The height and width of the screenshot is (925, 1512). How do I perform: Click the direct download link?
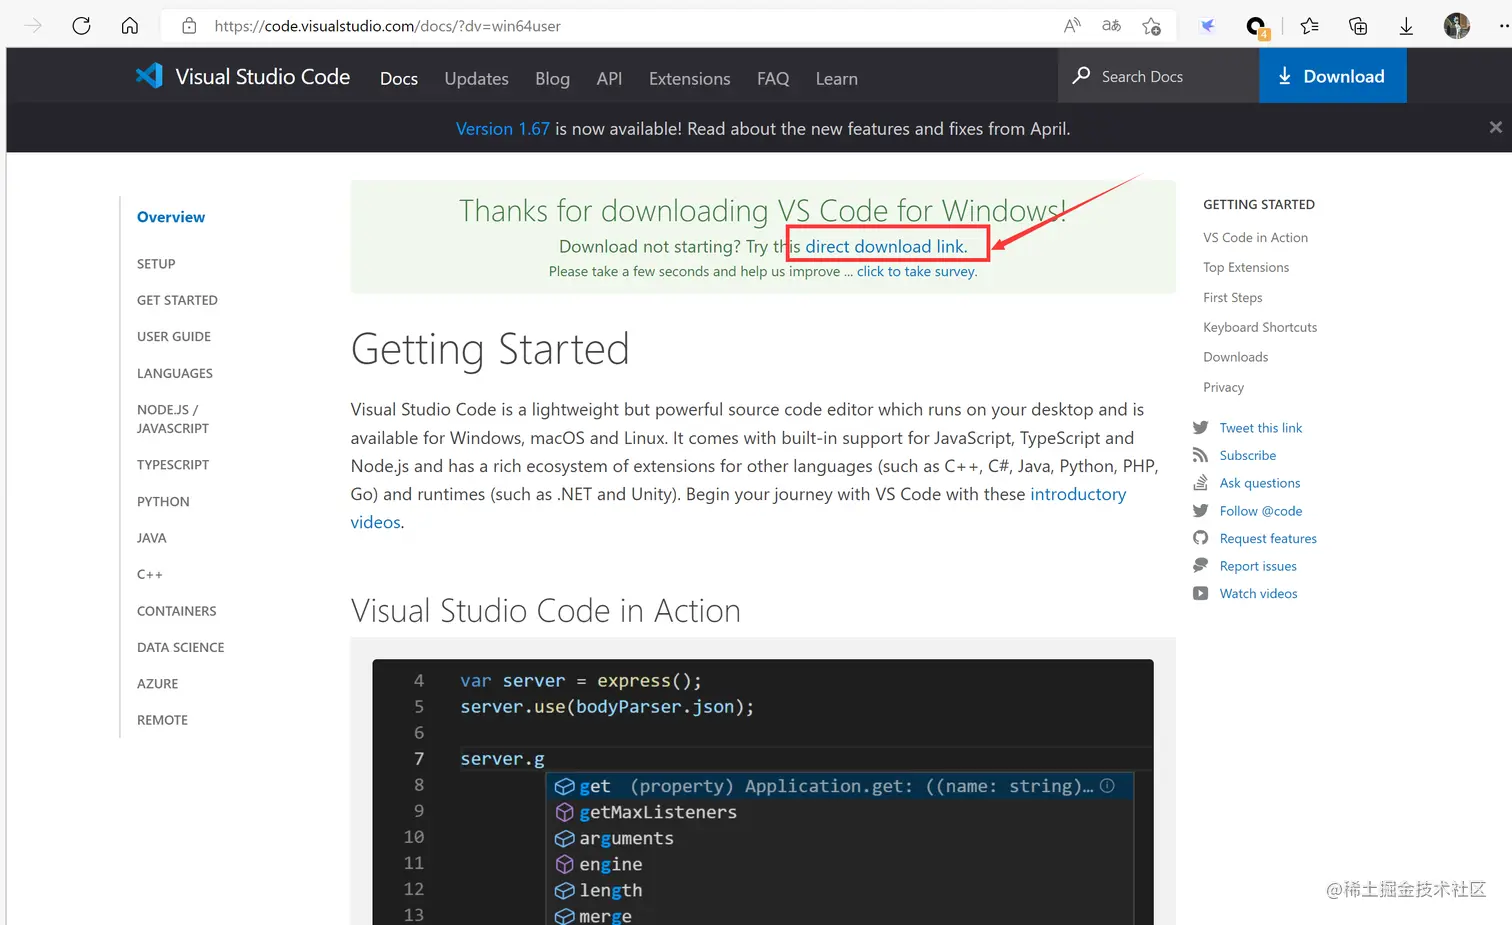885,245
